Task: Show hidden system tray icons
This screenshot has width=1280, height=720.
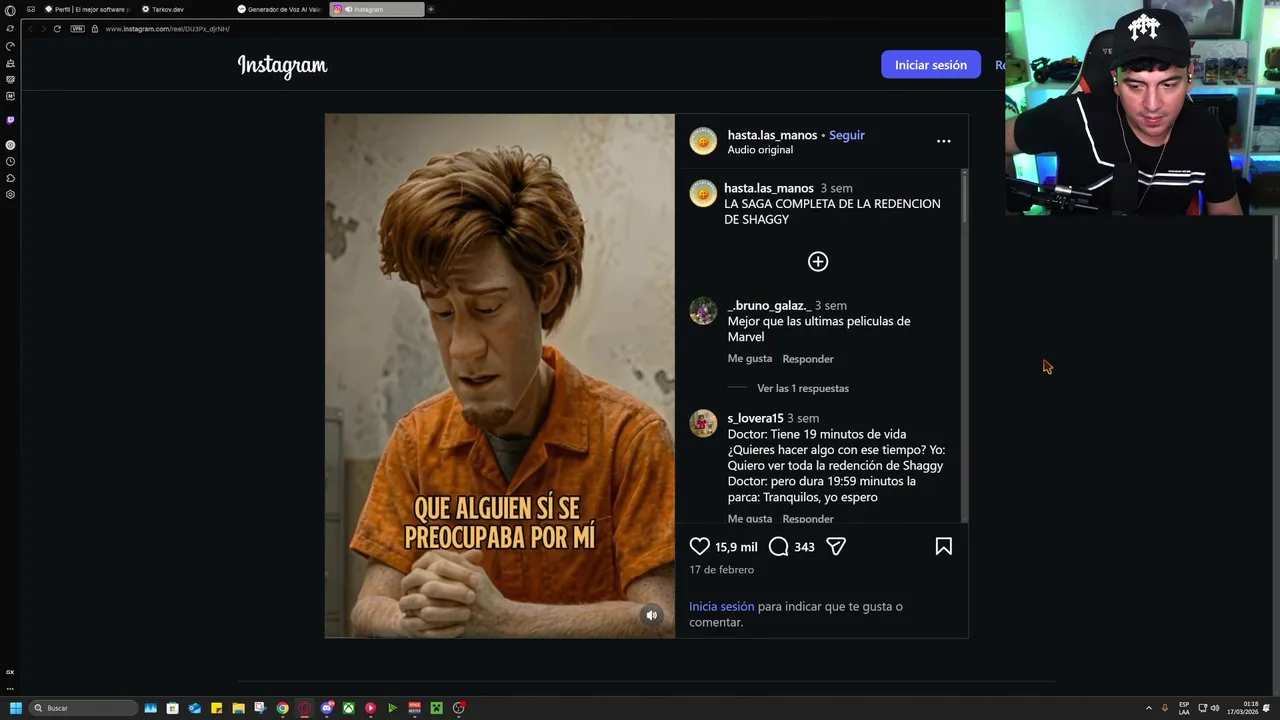Action: pos(1149,708)
